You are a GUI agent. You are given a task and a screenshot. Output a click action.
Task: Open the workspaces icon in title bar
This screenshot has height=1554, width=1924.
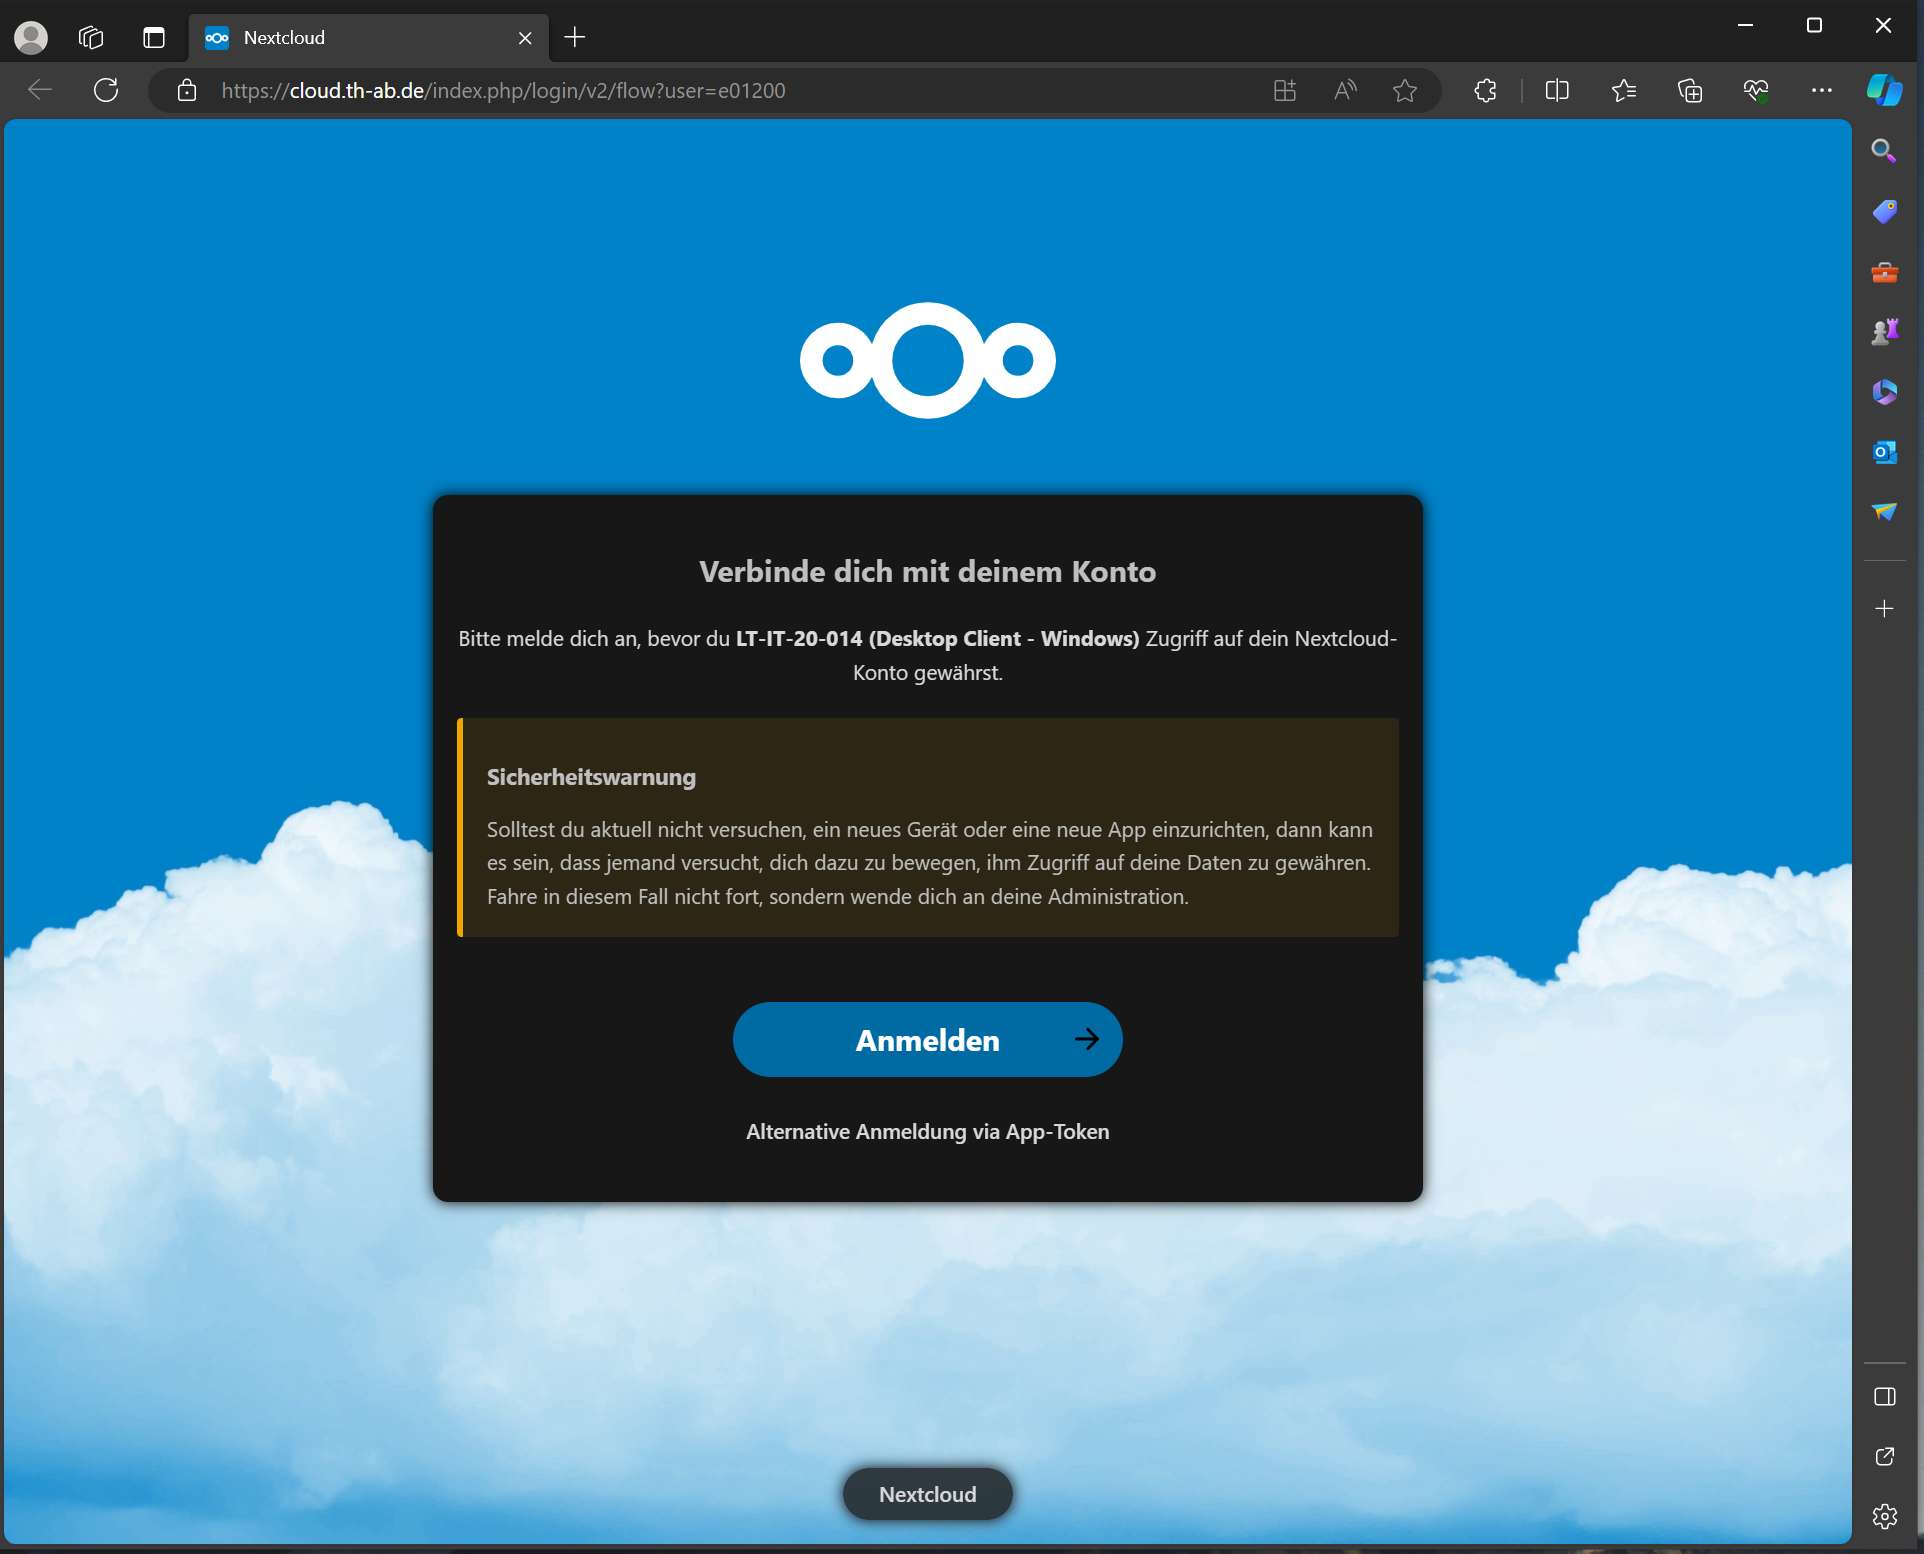coord(91,37)
